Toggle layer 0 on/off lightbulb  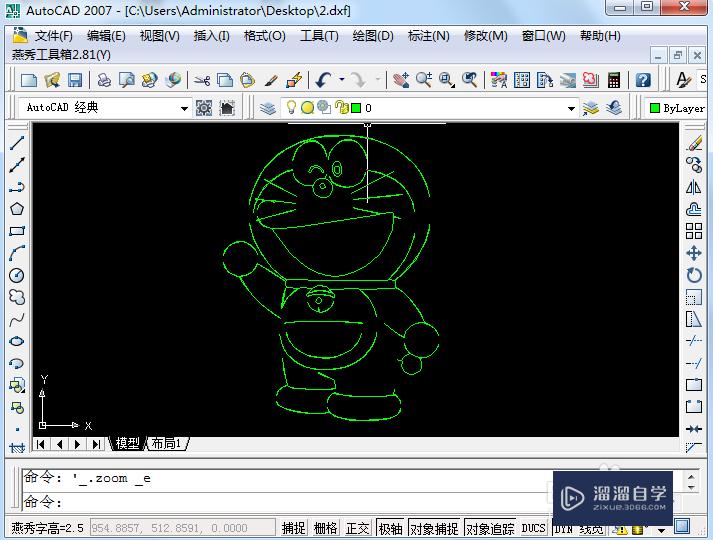pos(291,108)
